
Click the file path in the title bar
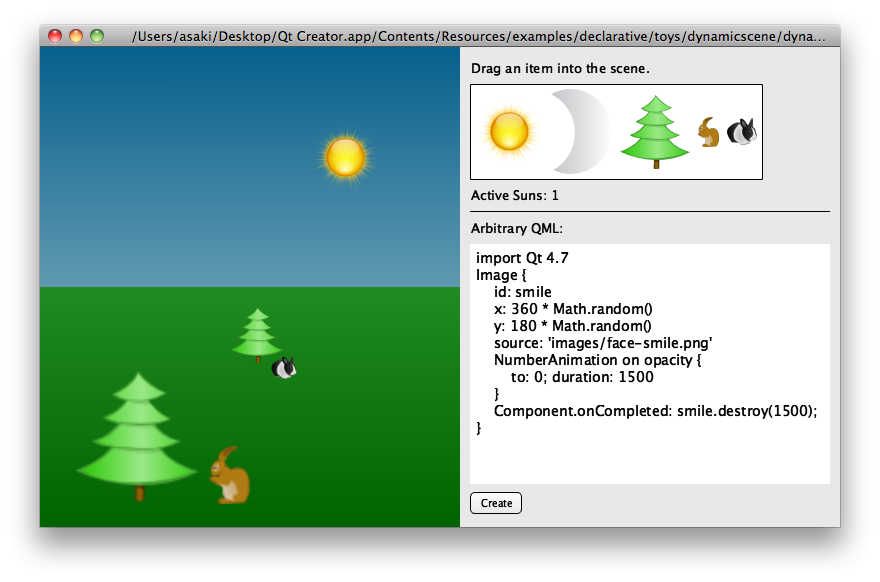[x=479, y=36]
